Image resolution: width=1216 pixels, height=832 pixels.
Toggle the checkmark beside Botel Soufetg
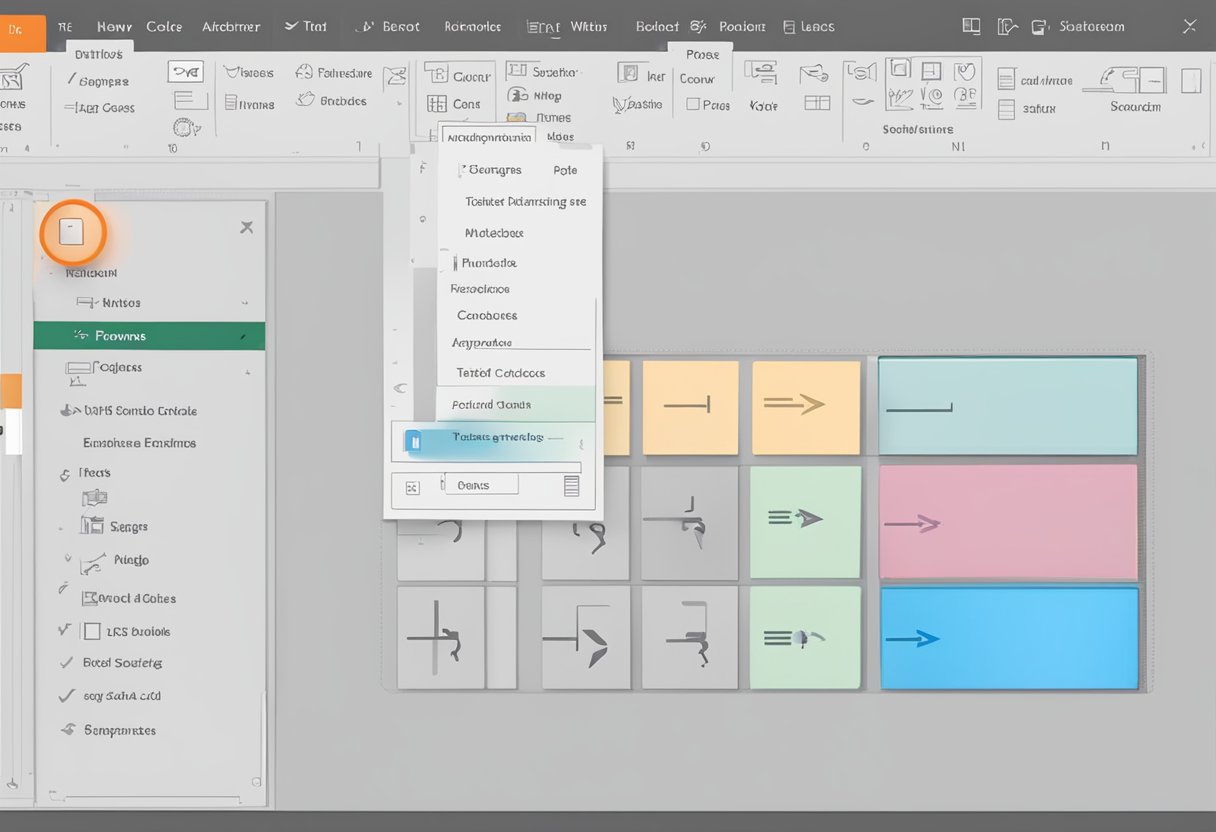tap(67, 662)
